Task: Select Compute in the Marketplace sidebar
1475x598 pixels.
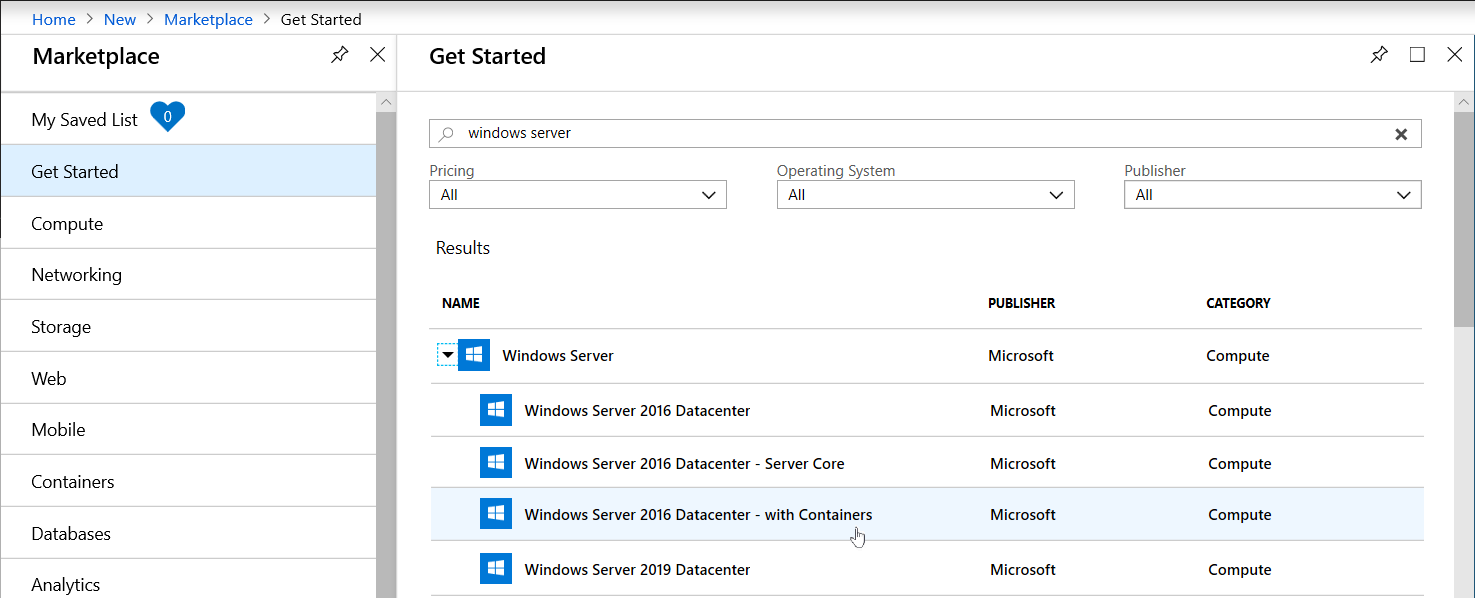Action: [x=67, y=222]
